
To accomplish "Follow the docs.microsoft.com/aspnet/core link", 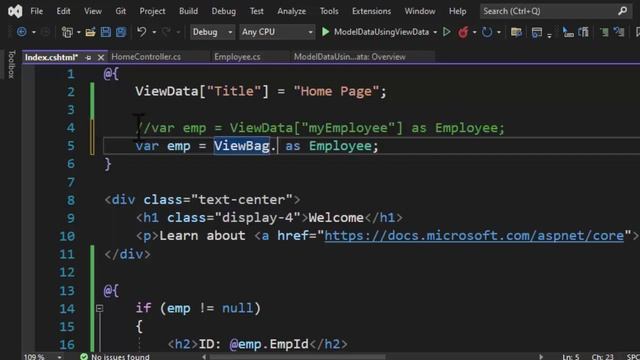I will 474,236.
